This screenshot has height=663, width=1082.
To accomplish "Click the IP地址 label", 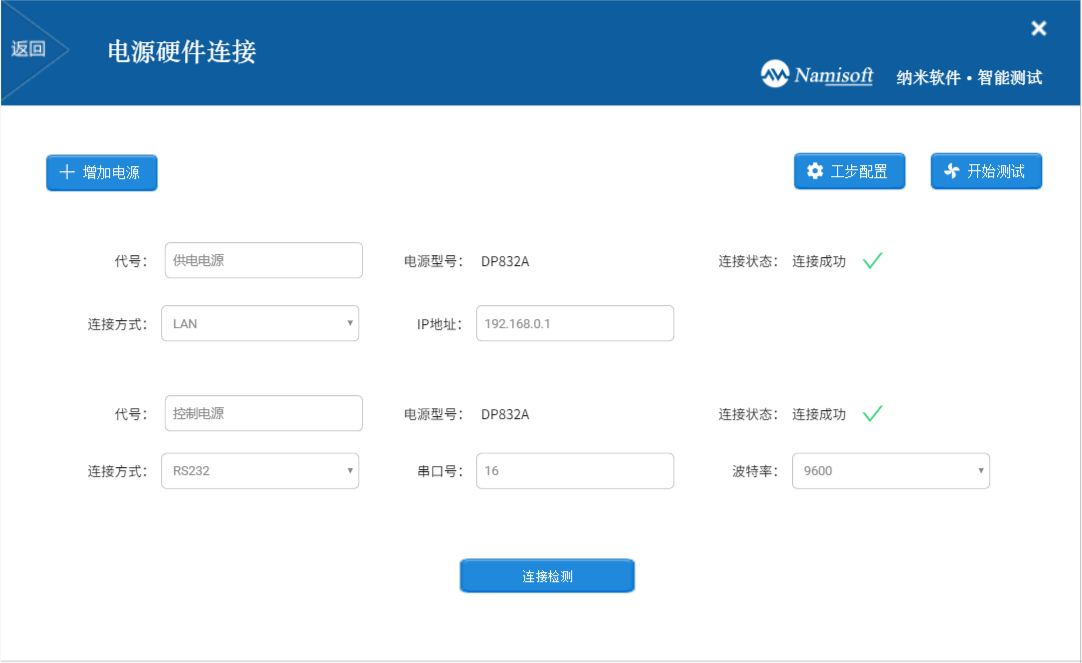I will (x=440, y=324).
